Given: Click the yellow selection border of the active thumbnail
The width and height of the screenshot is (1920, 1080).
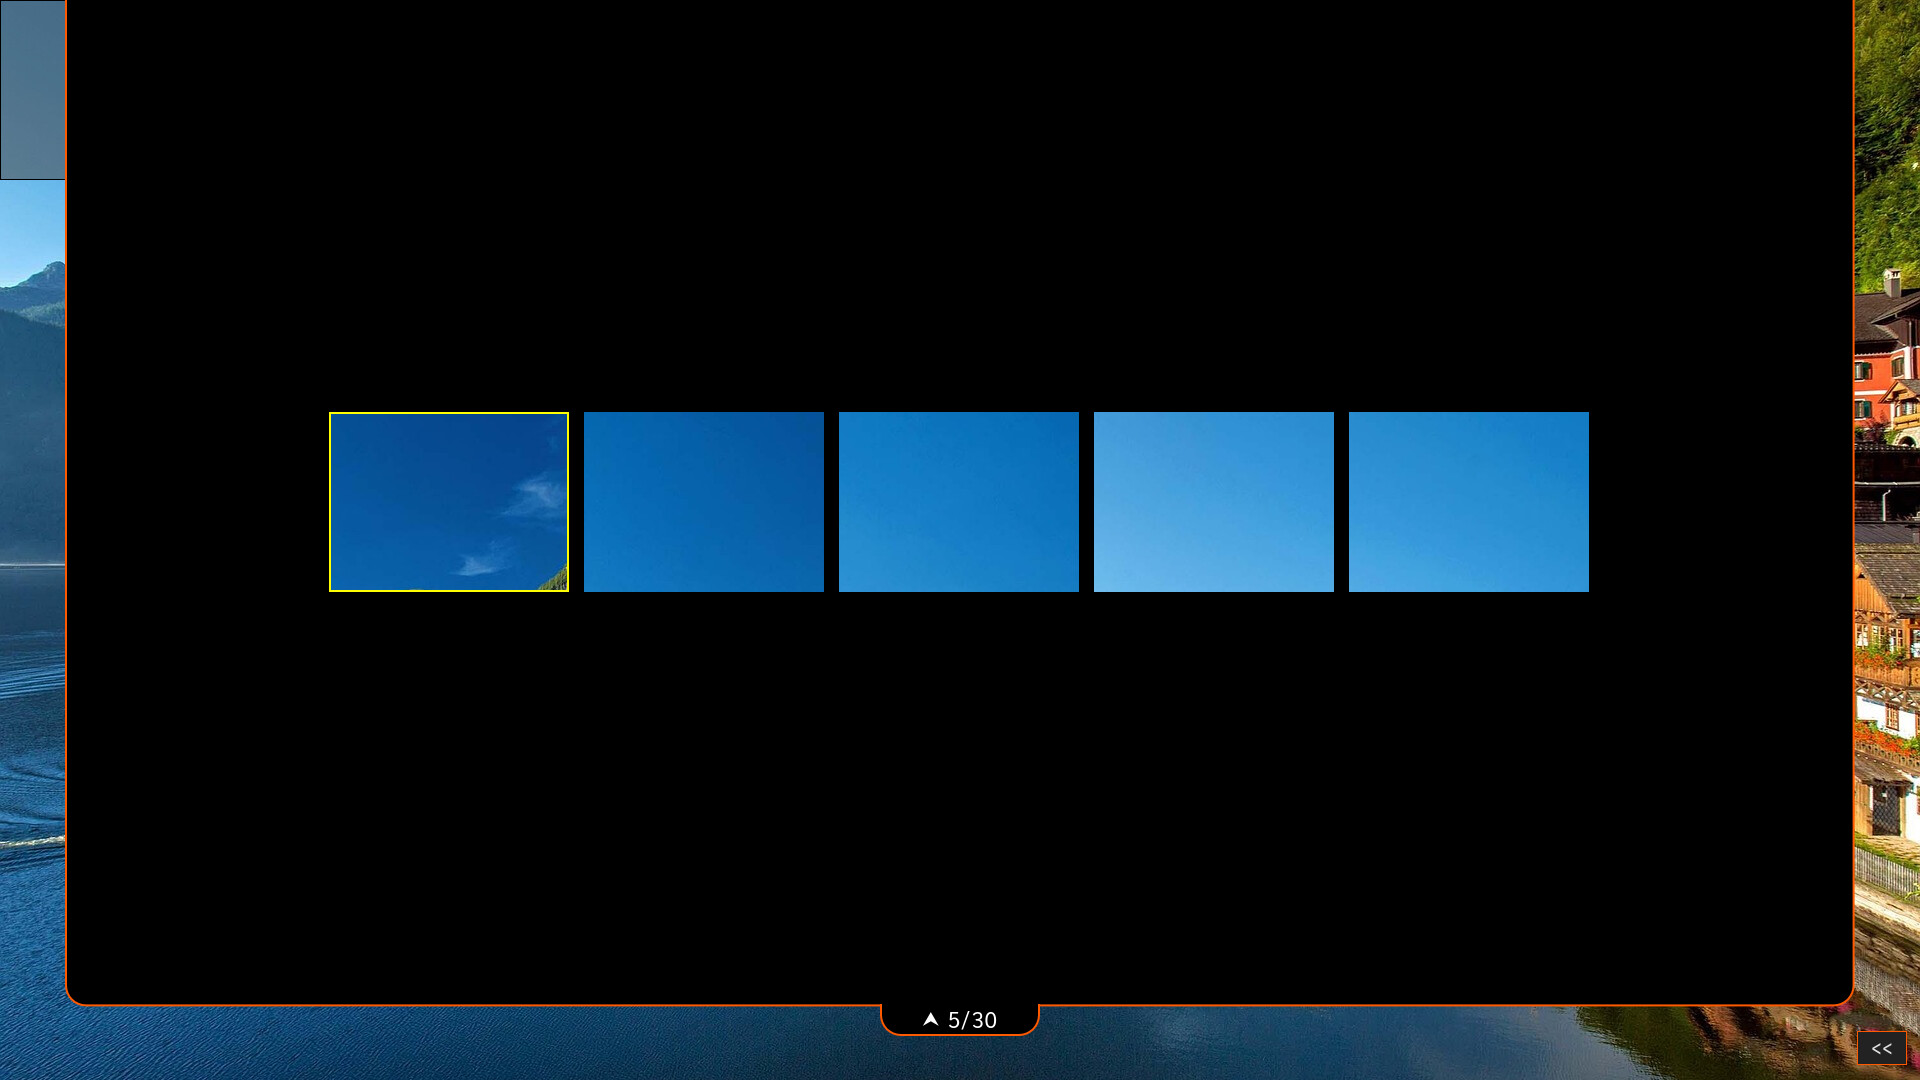Looking at the screenshot, I should (x=449, y=413).
